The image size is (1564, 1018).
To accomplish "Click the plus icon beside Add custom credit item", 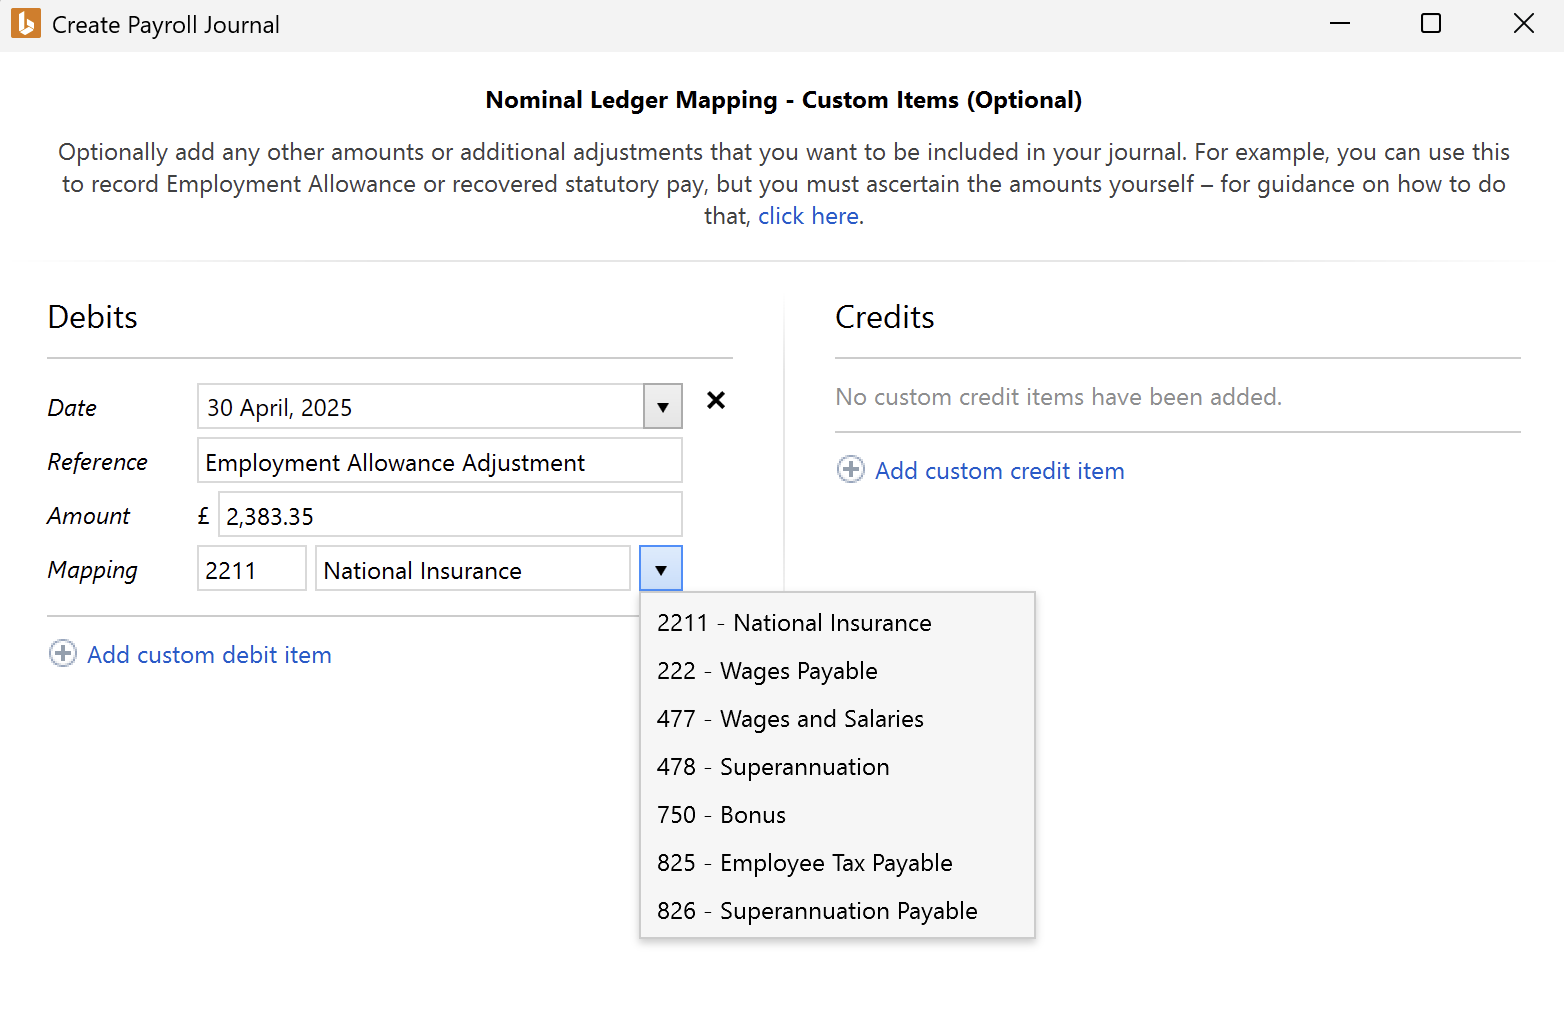I will click(851, 469).
